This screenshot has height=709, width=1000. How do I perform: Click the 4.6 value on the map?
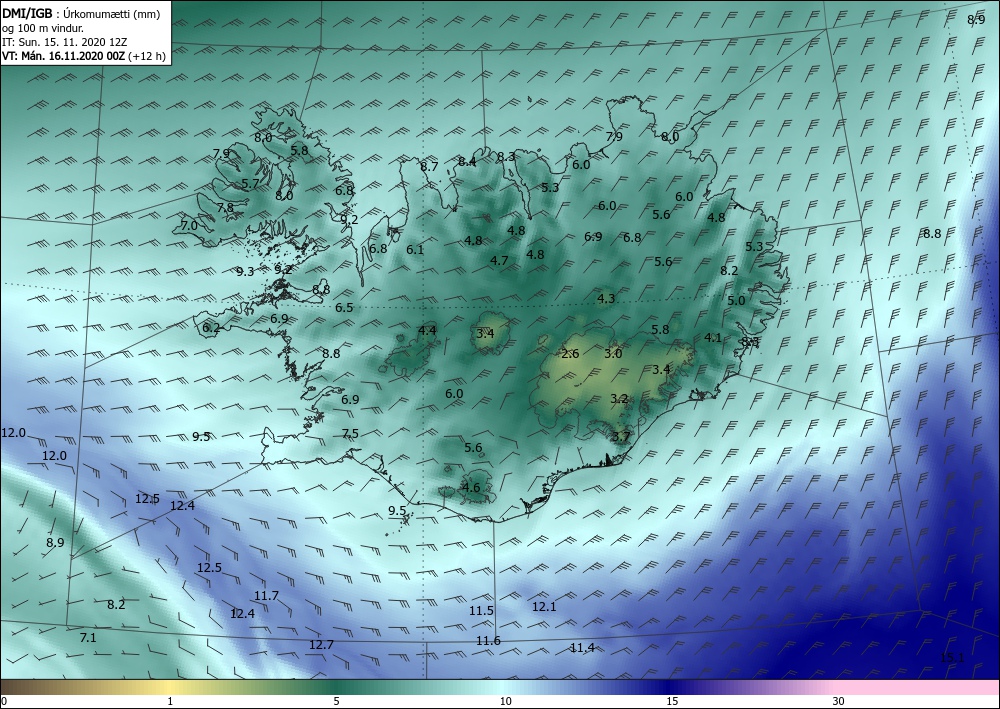(x=471, y=488)
